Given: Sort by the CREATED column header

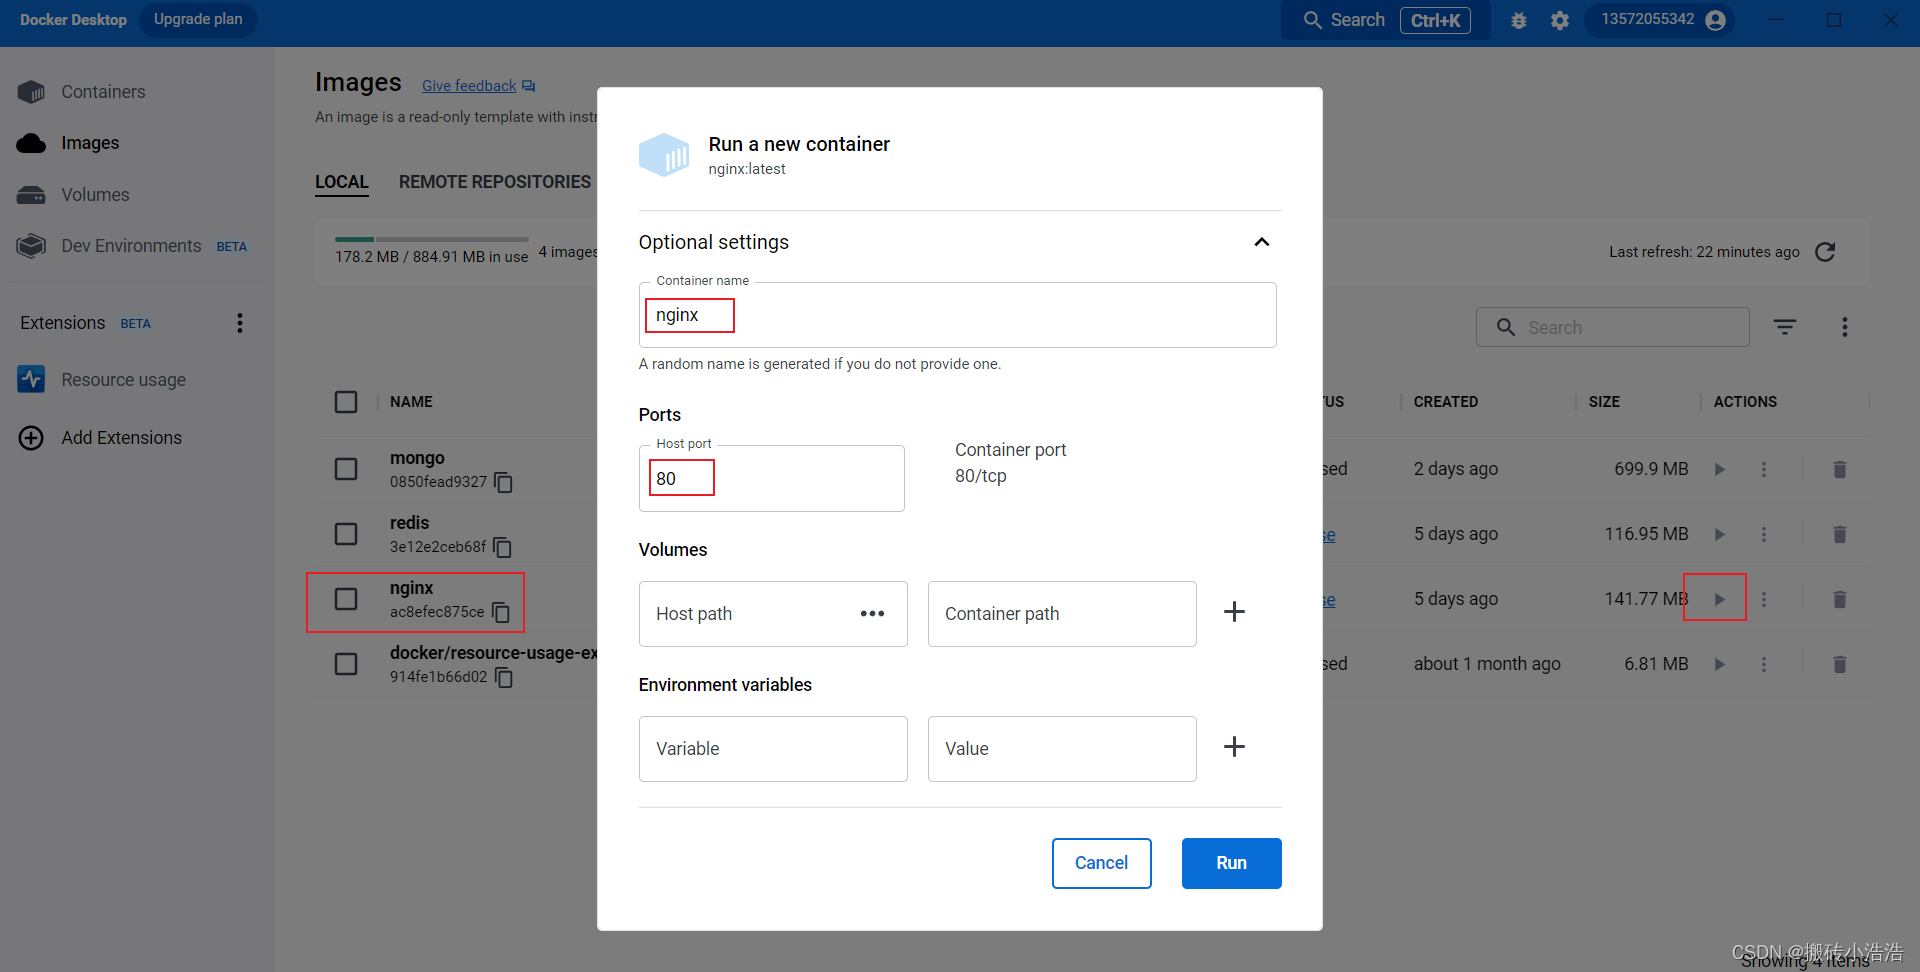Looking at the screenshot, I should click(x=1445, y=402).
